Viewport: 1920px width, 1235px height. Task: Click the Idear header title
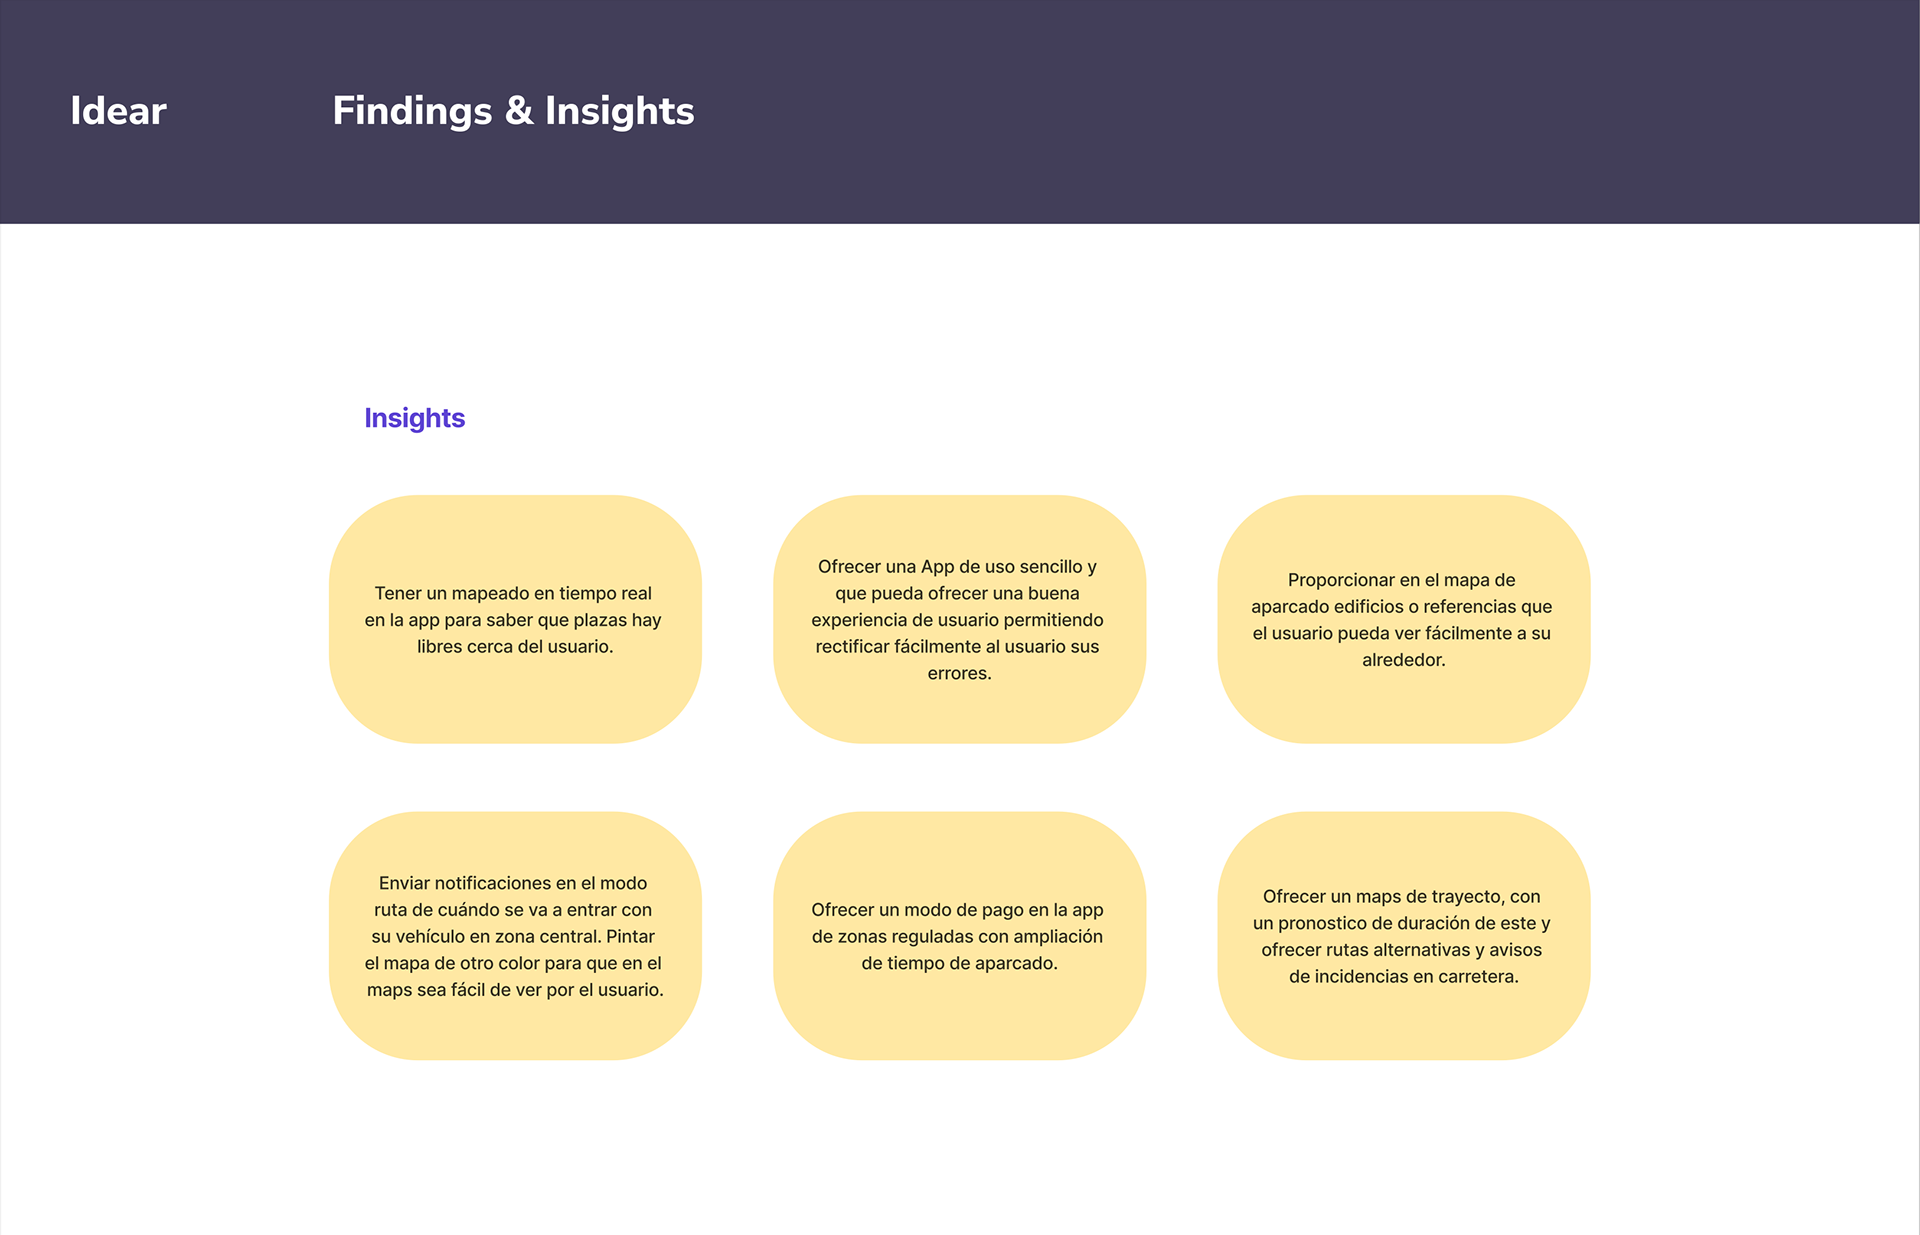(118, 111)
